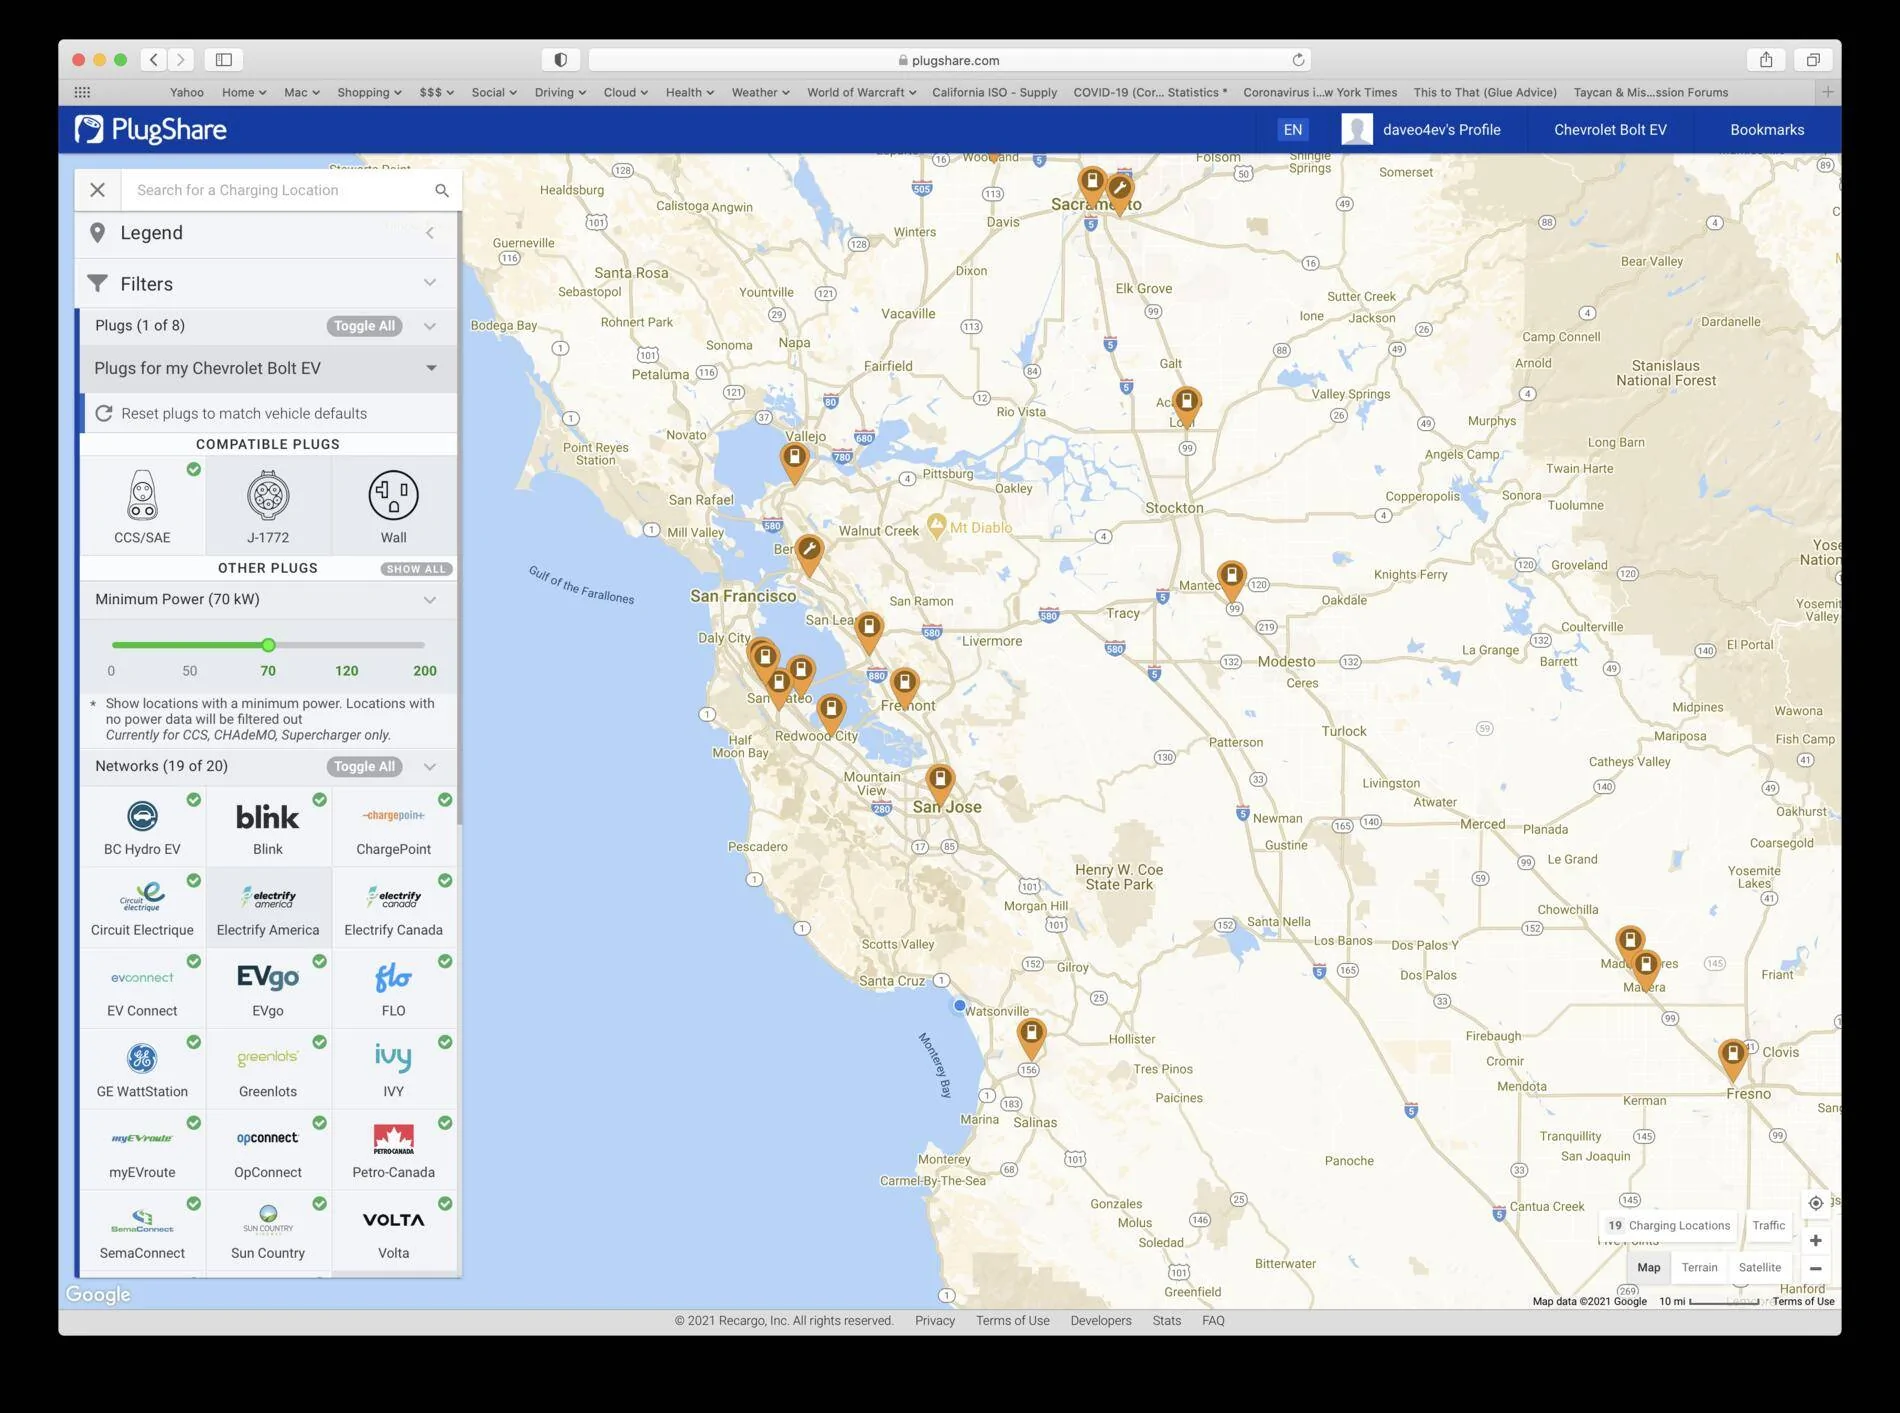Click the charging pin near Fremont
Viewport: 1900px width, 1413px height.
point(904,686)
